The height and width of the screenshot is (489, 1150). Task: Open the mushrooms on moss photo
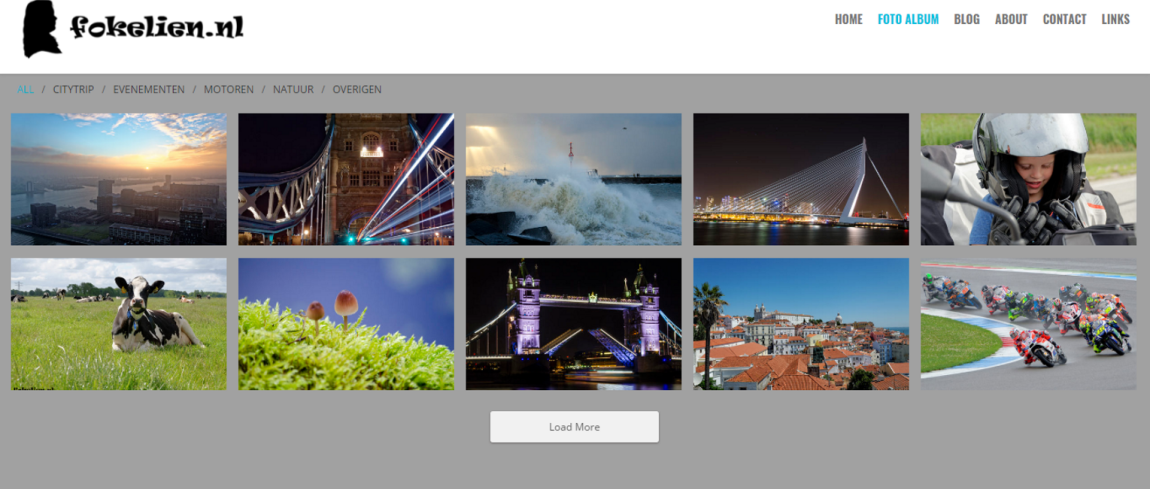(346, 324)
